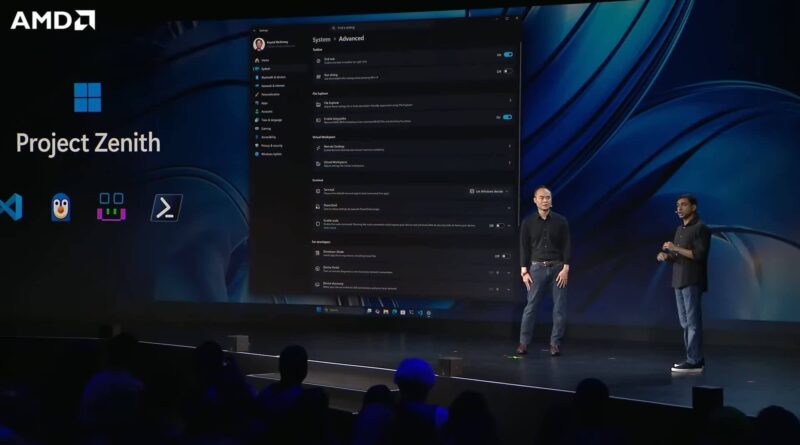
Task: Open the File Explorer settings chevron
Action: [x=510, y=101]
